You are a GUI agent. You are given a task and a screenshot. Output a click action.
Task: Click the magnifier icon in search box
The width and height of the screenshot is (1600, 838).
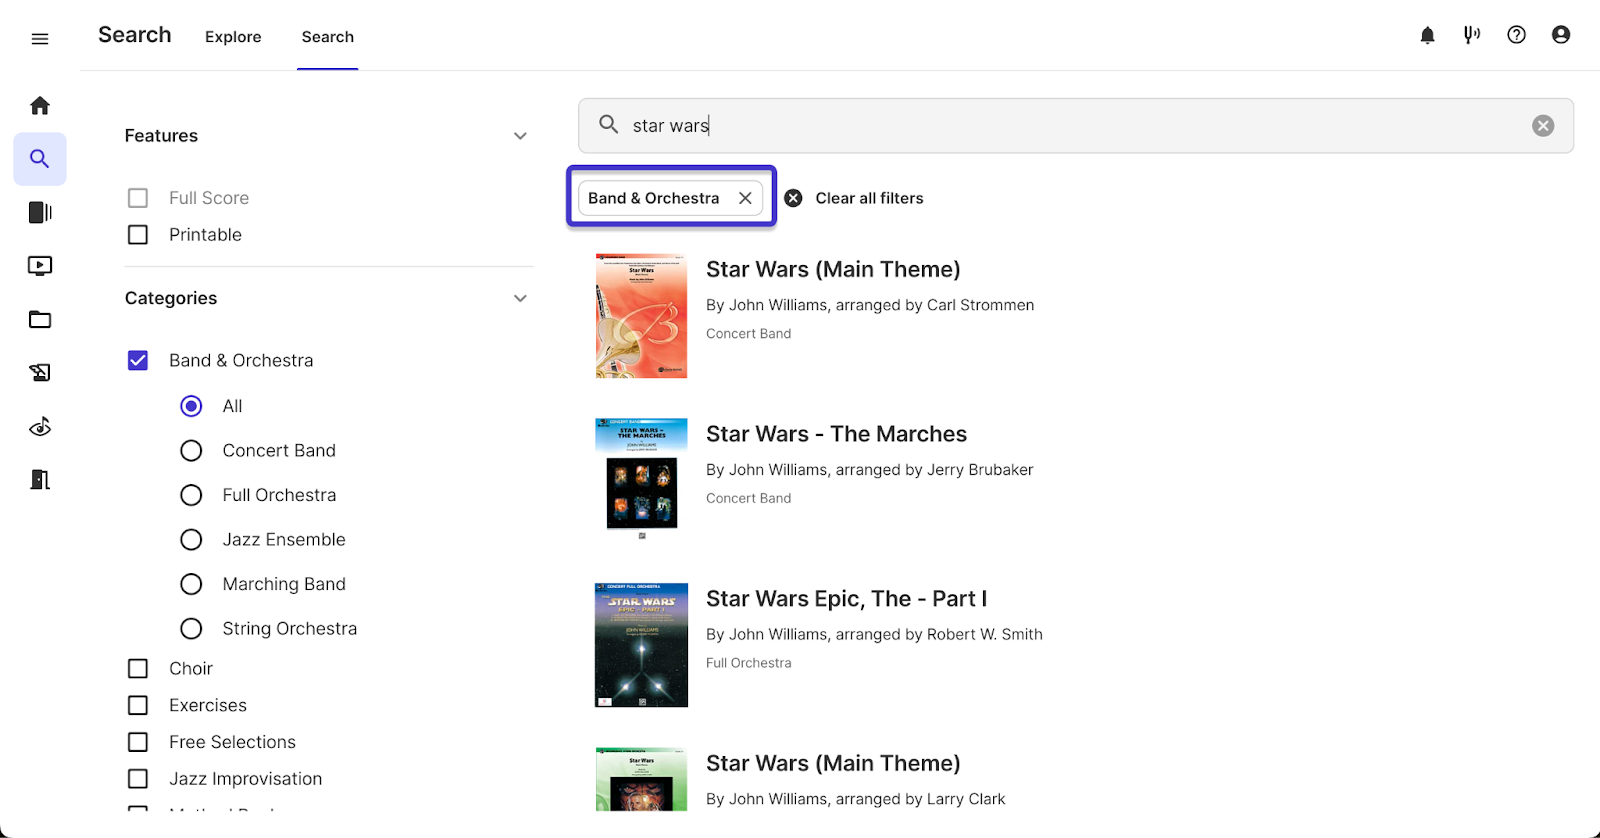[608, 125]
